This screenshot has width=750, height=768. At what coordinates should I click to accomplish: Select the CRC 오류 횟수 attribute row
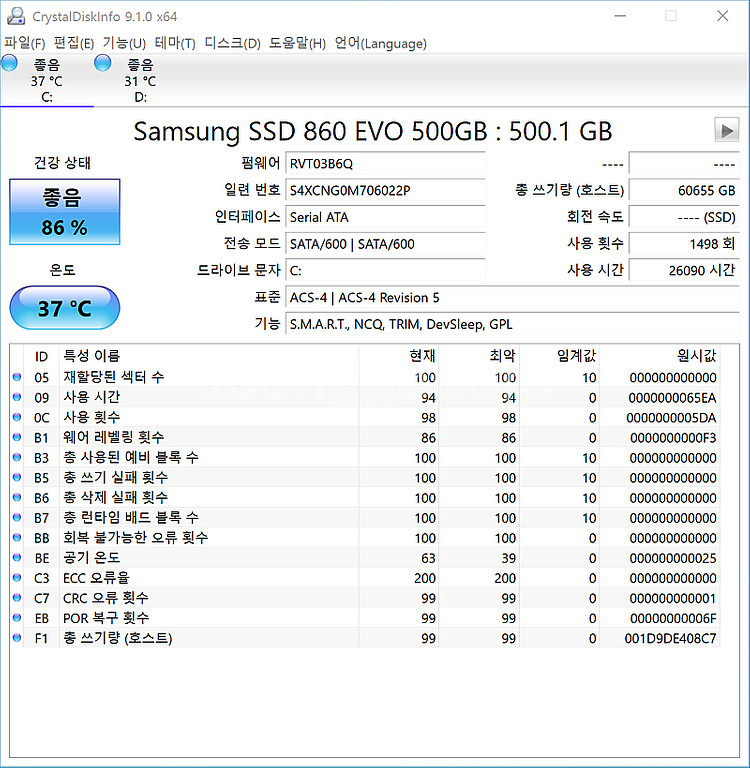tap(364, 598)
